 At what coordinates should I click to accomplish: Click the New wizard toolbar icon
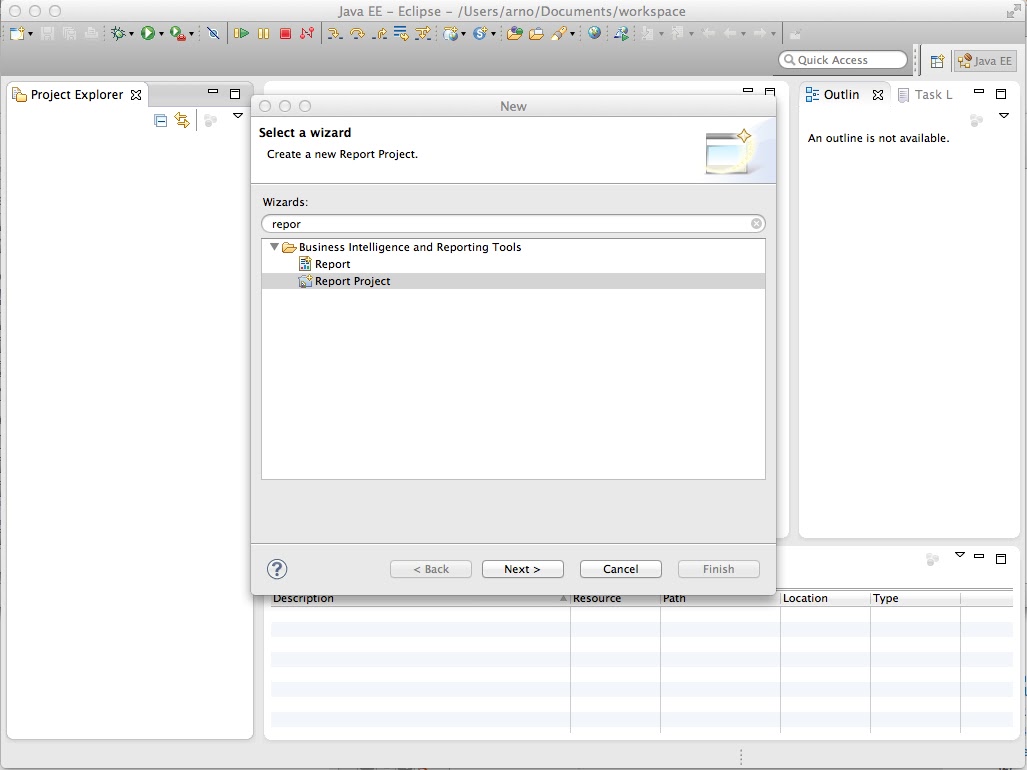pos(16,33)
